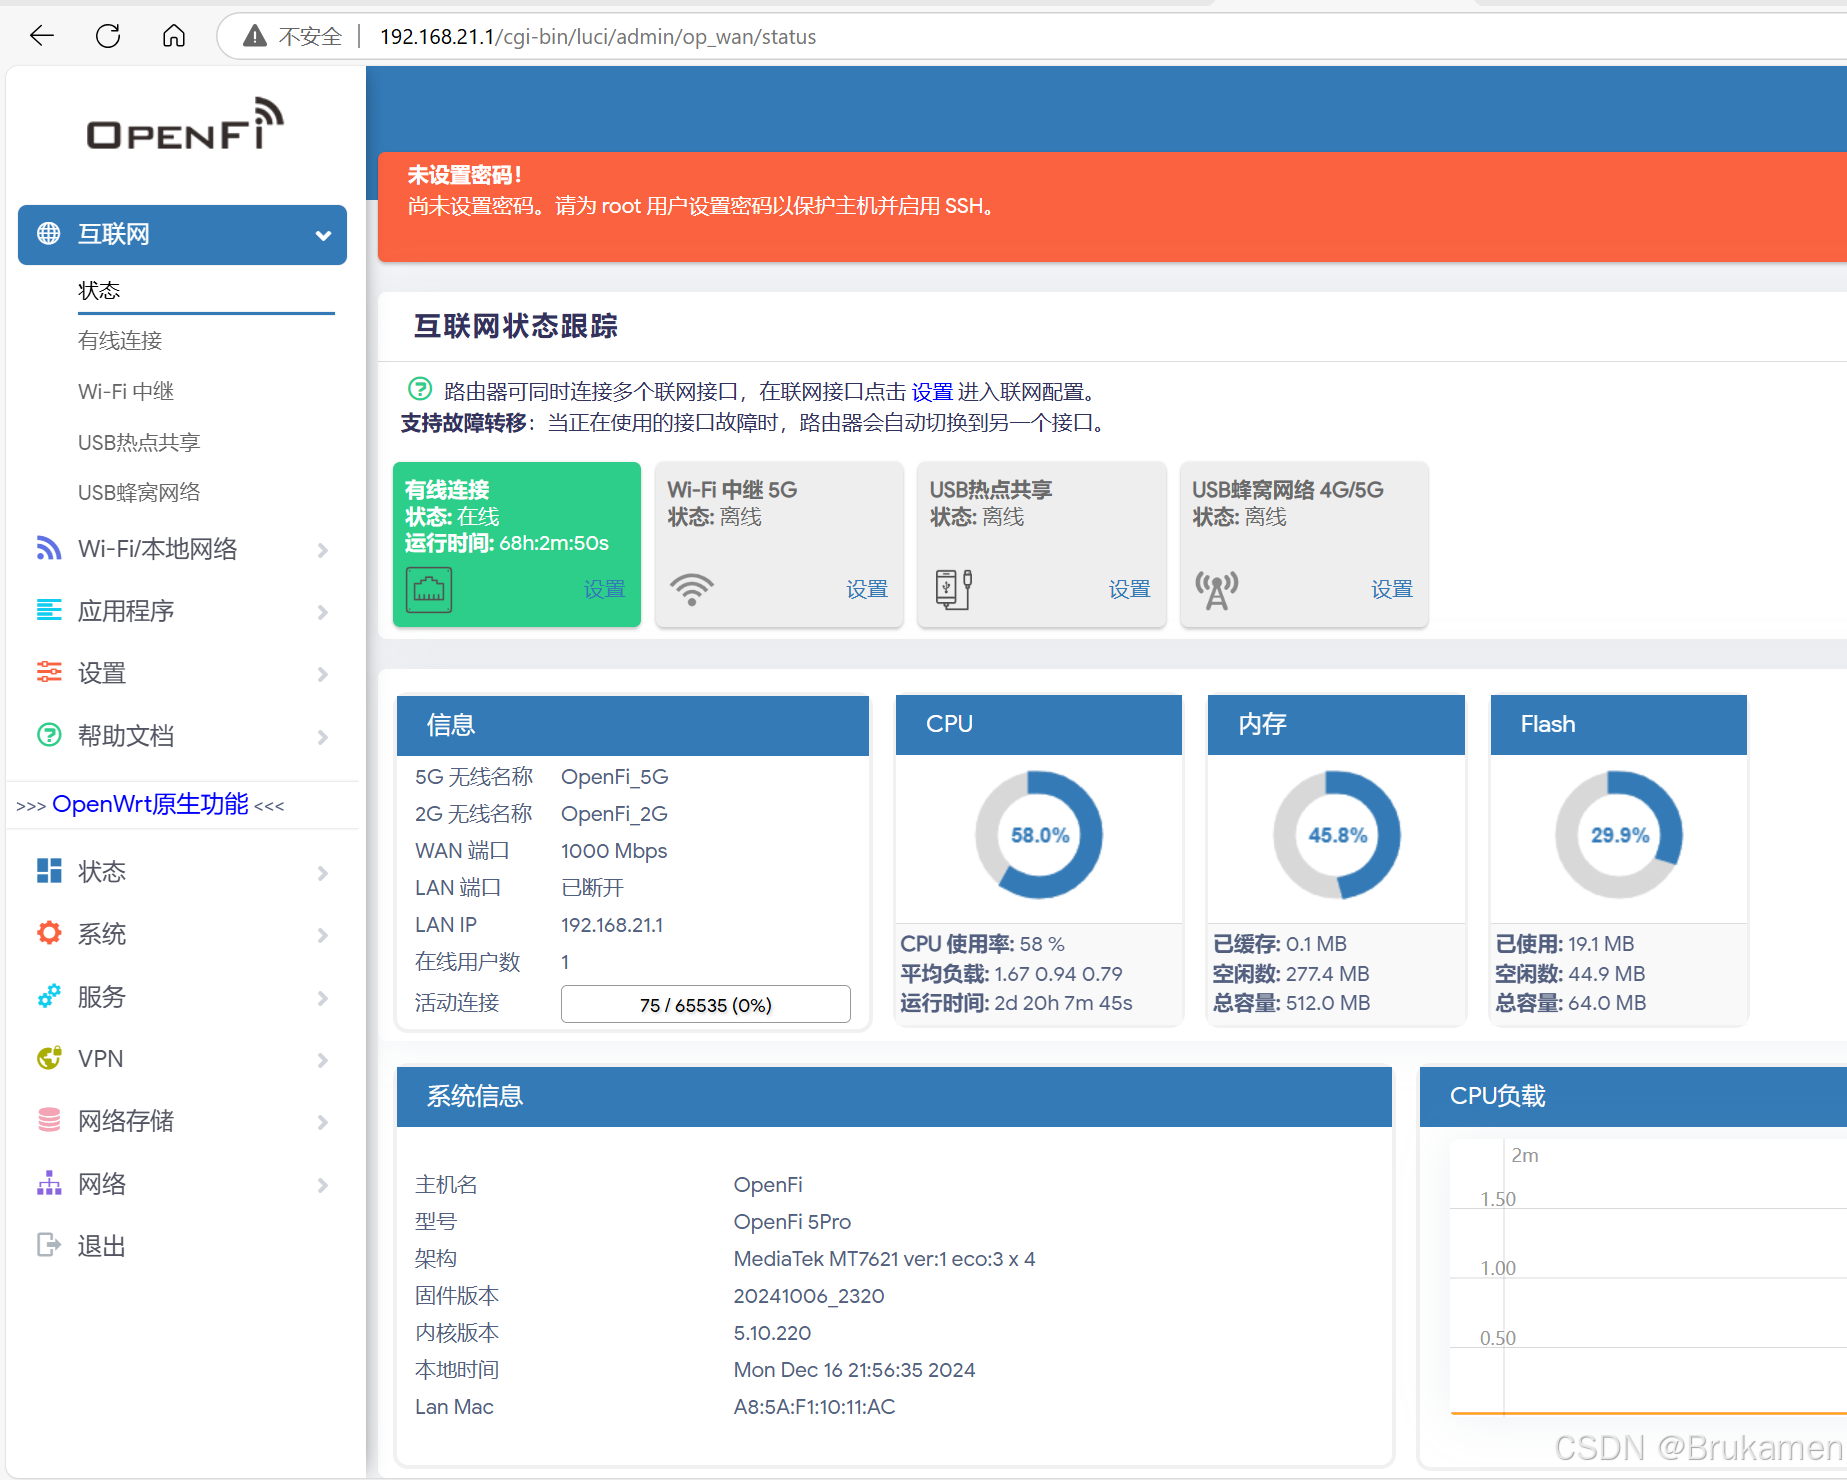Click the 未设置密码 warning banner

click(x=1112, y=207)
